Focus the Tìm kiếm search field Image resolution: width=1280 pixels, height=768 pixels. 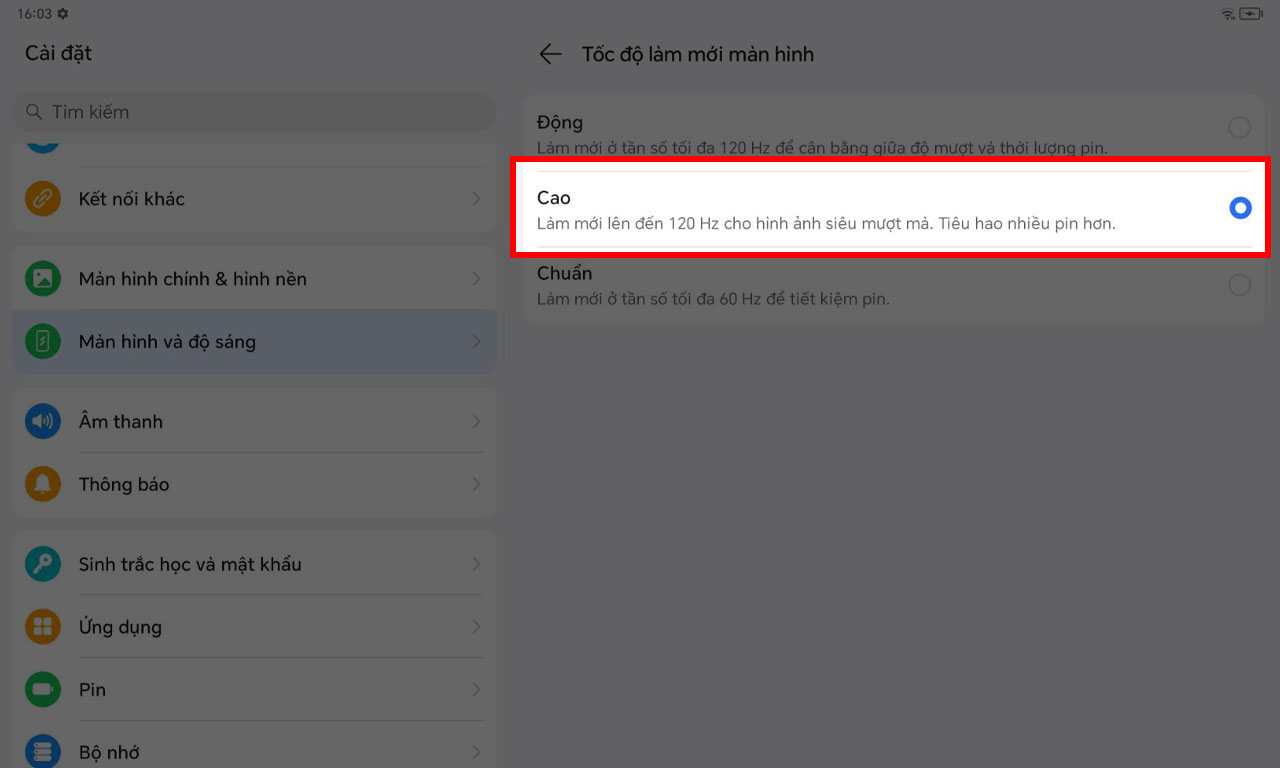254,112
